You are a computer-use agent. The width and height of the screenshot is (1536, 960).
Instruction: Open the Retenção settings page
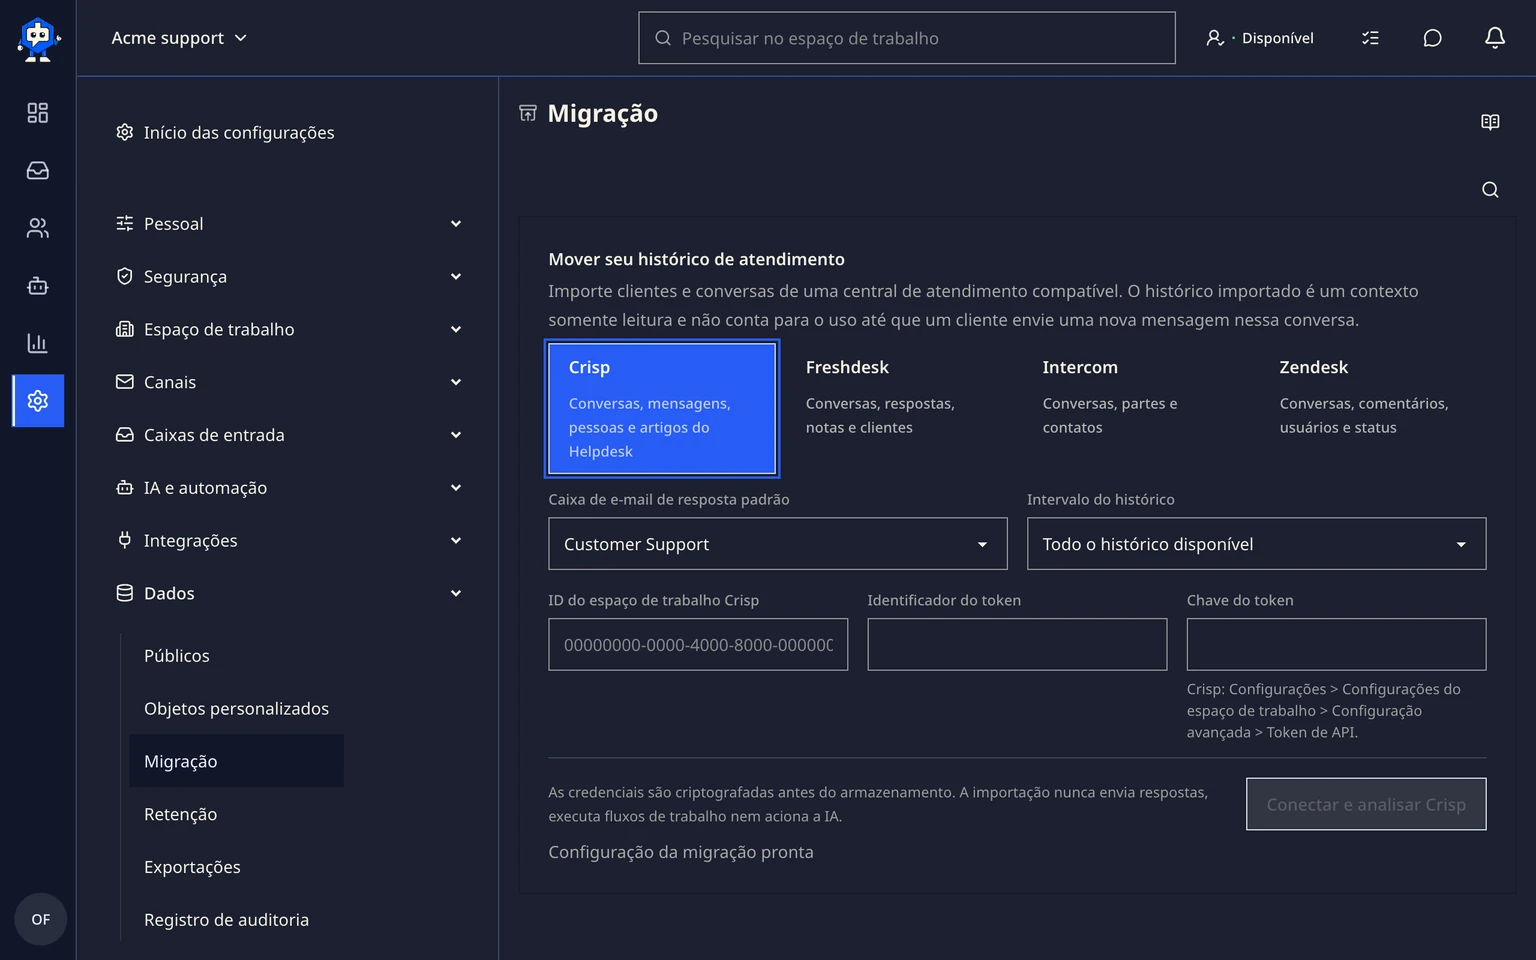click(x=180, y=815)
